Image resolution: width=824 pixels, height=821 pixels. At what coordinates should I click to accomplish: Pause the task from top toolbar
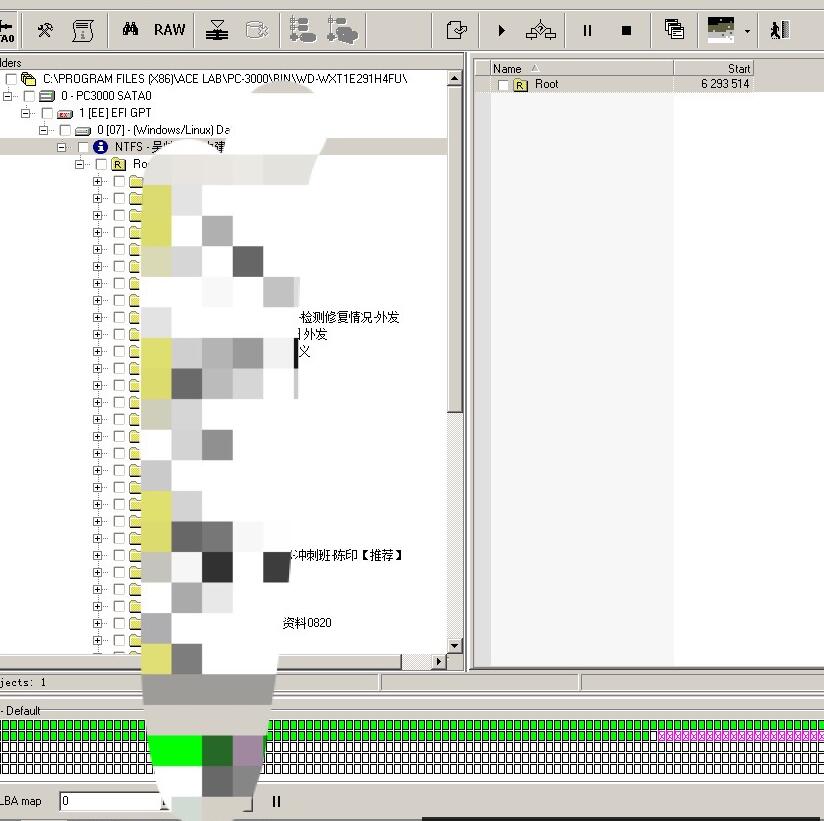tap(588, 30)
